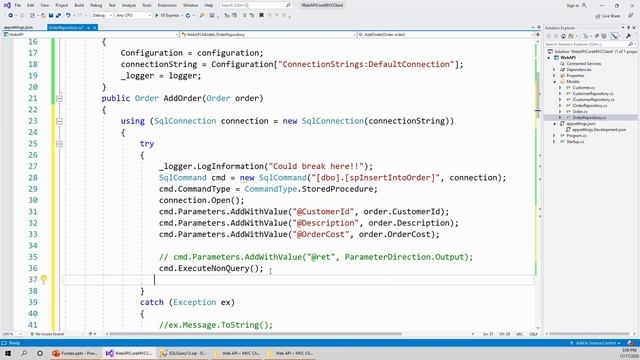Click Solution Explorer Collapse All icon

pos(597,36)
